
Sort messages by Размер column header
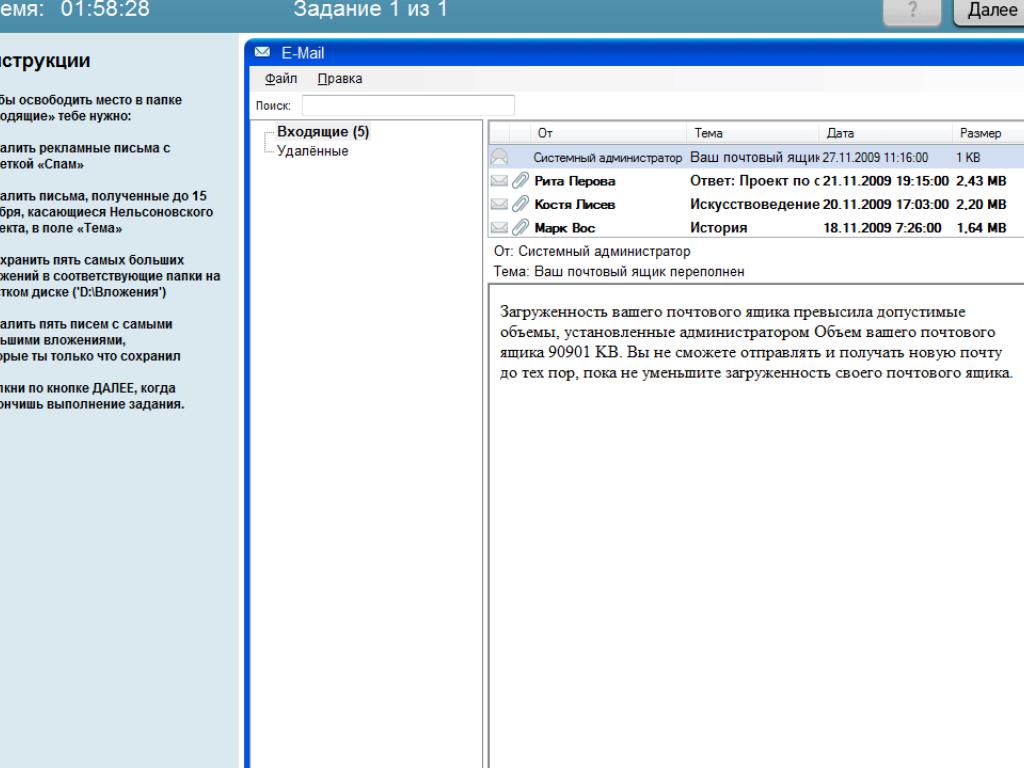(988, 133)
